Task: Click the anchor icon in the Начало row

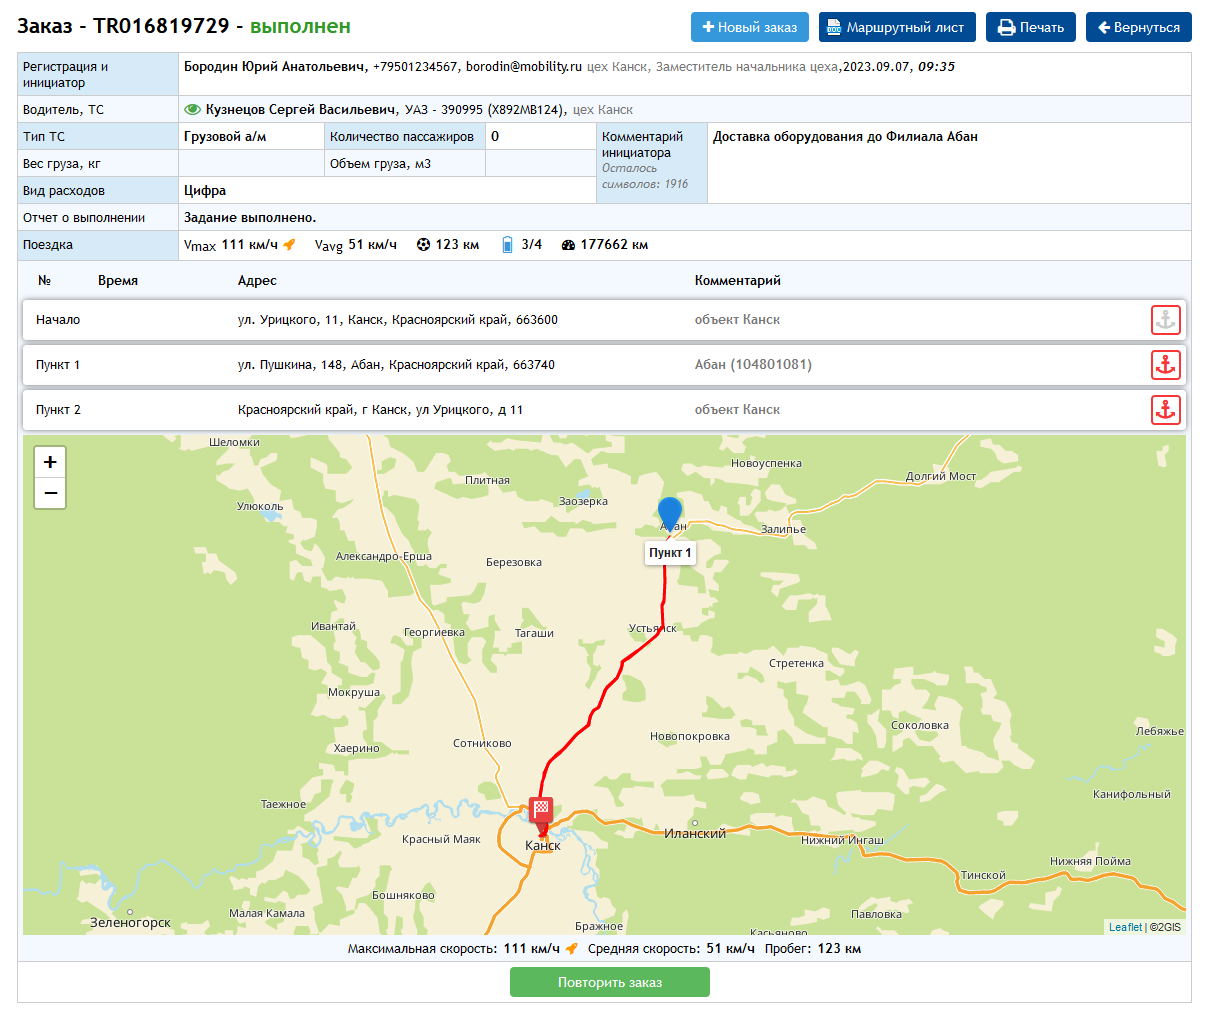Action: pyautogui.click(x=1165, y=320)
